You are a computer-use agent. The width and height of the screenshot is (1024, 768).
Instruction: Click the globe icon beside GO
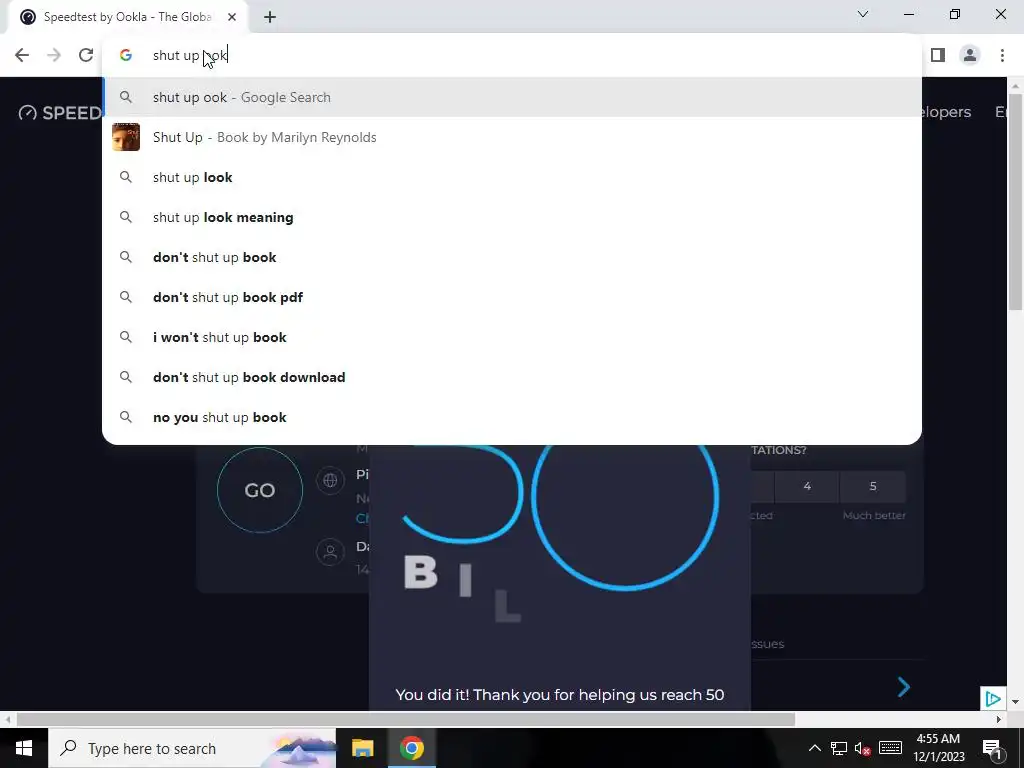330,481
